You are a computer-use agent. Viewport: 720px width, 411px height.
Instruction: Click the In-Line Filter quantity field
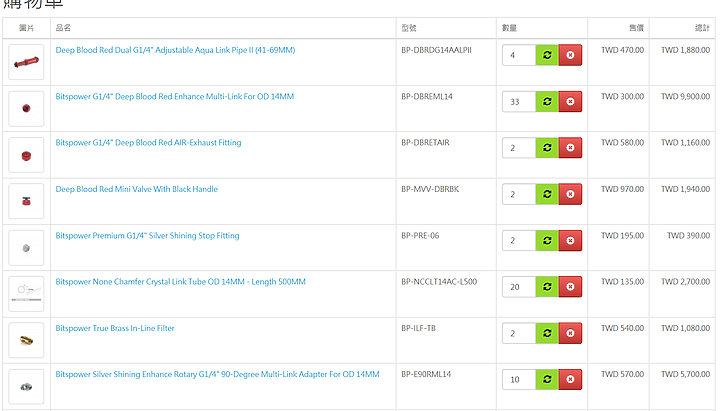point(519,333)
